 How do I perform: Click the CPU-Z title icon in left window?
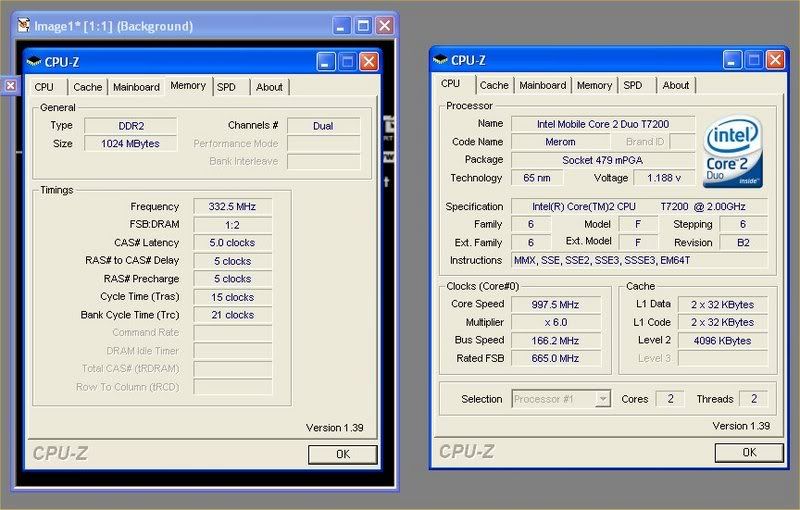(34, 62)
